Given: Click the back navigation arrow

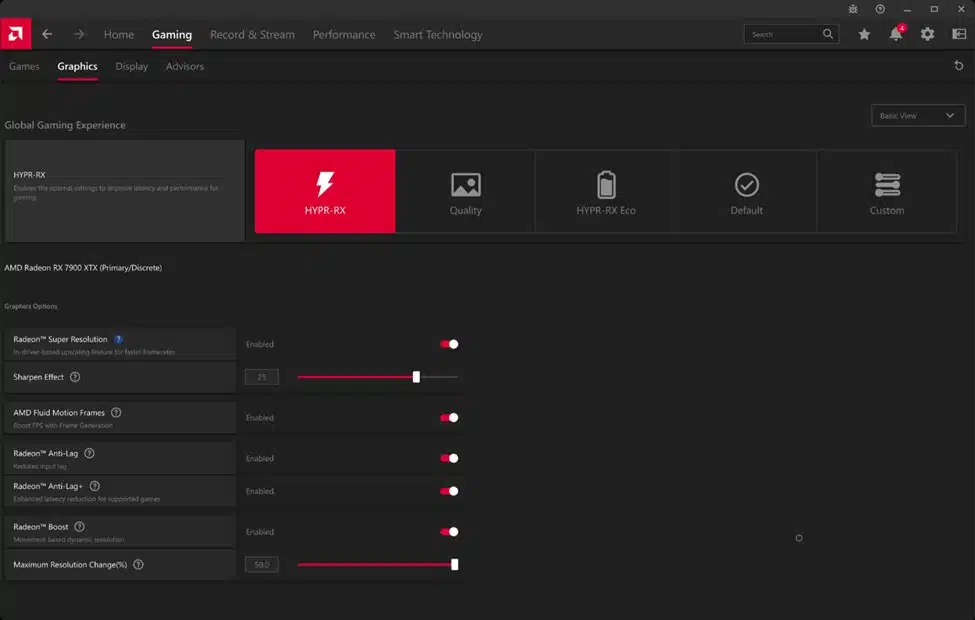Looking at the screenshot, I should point(46,33).
